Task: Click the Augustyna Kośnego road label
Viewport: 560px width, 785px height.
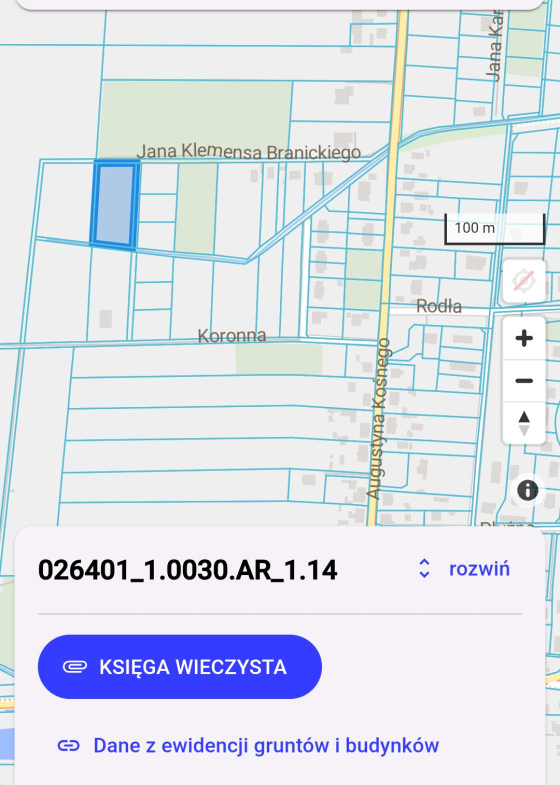Action: 378,419
